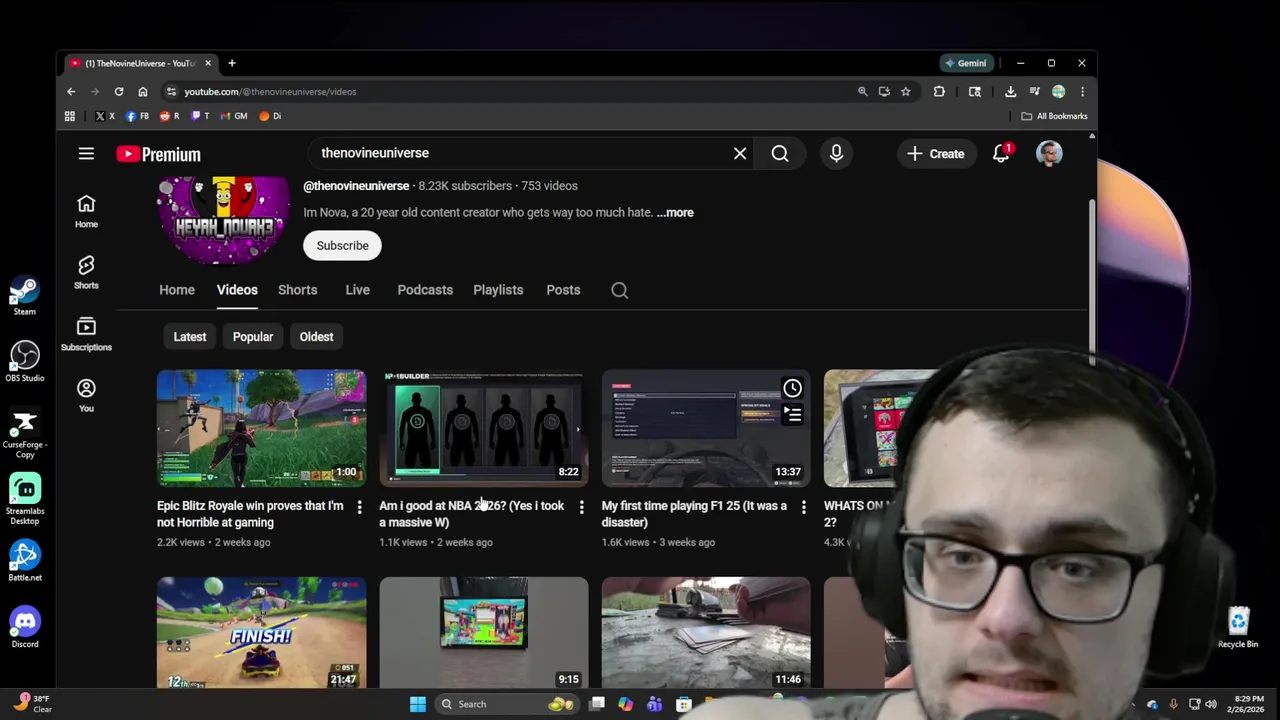1280x720 pixels.
Task: Bookmark this page with star icon
Action: click(x=906, y=91)
